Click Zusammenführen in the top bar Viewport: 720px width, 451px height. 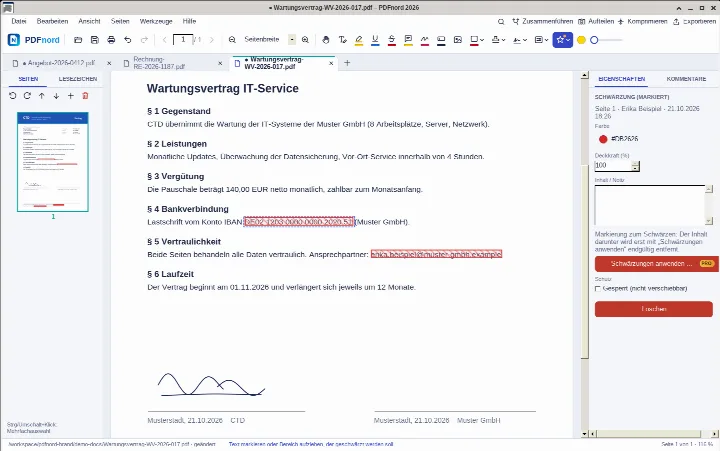[x=542, y=22]
